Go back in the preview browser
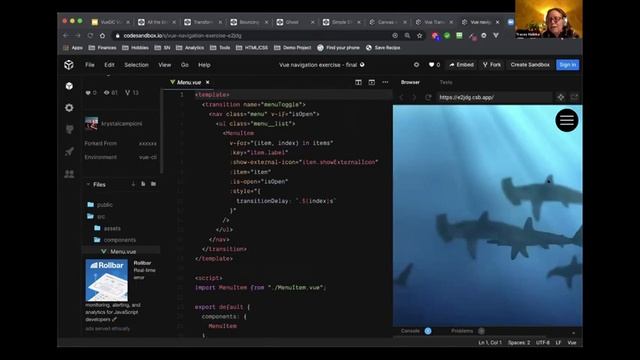This screenshot has height=360, width=640. pos(402,98)
